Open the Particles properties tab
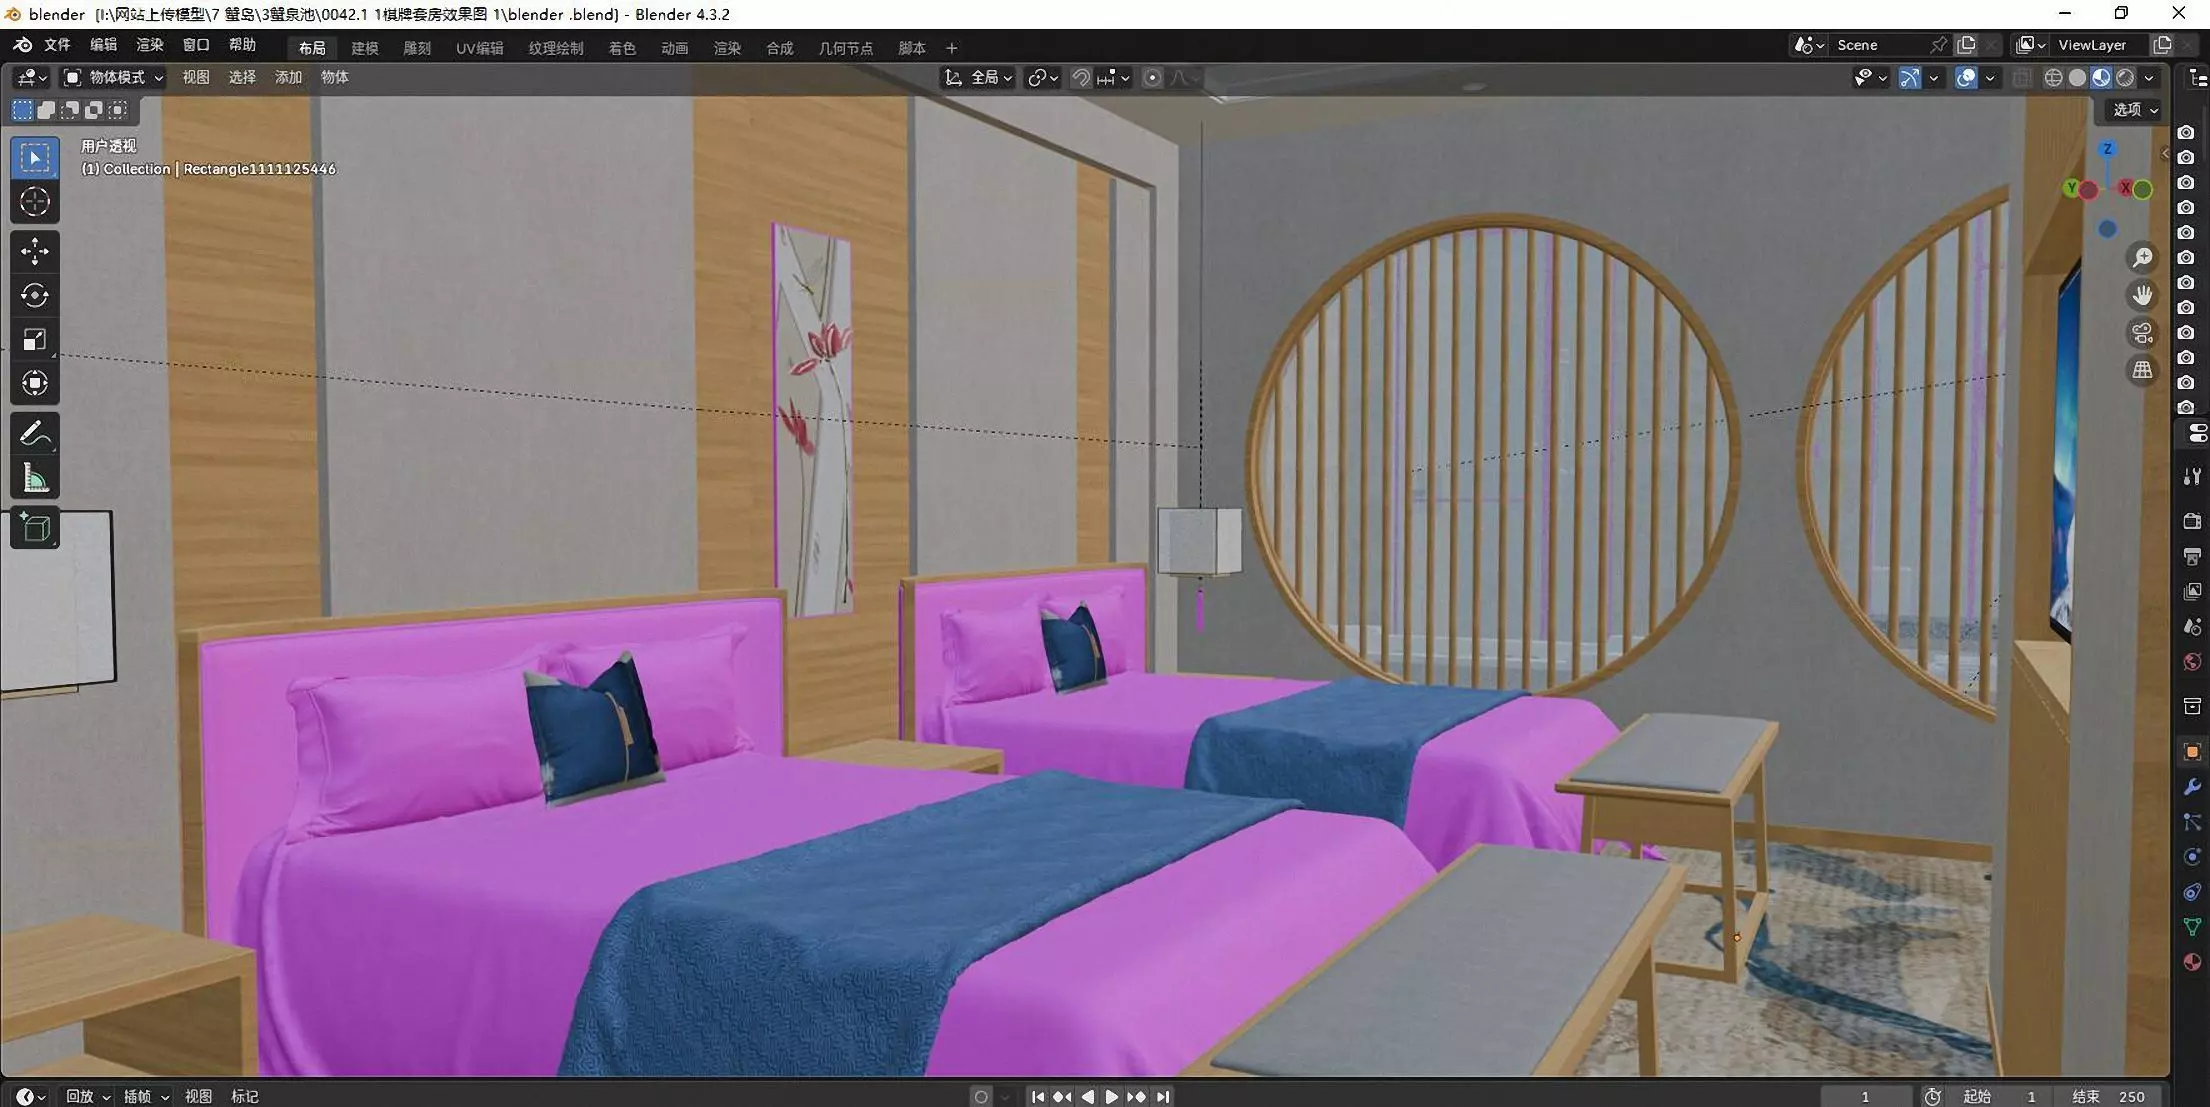Screen dimensions: 2210x1107 pos(2192,821)
